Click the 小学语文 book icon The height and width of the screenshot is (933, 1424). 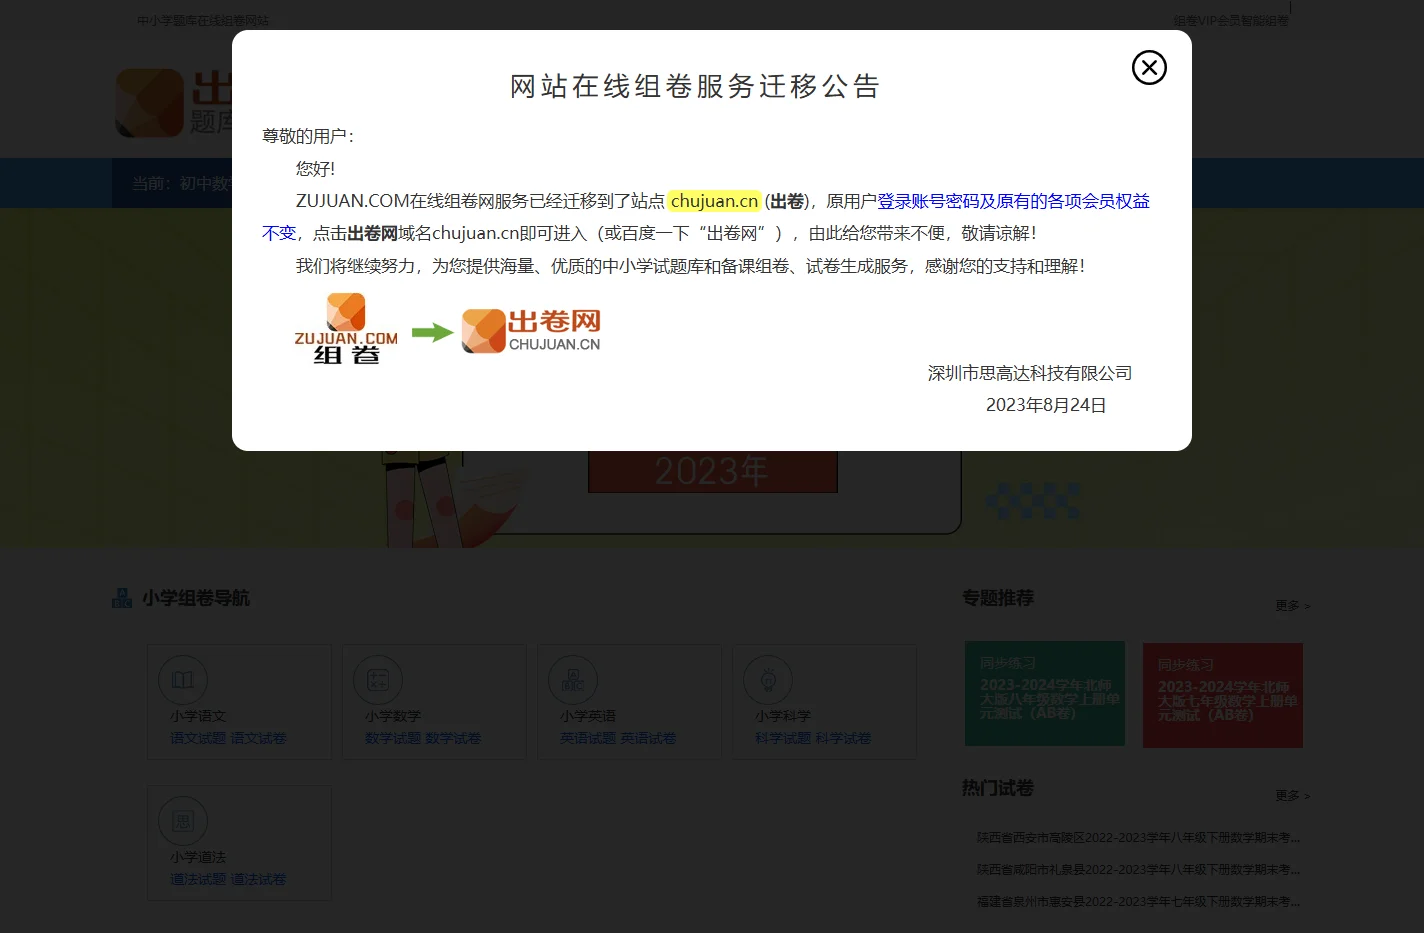click(x=183, y=680)
